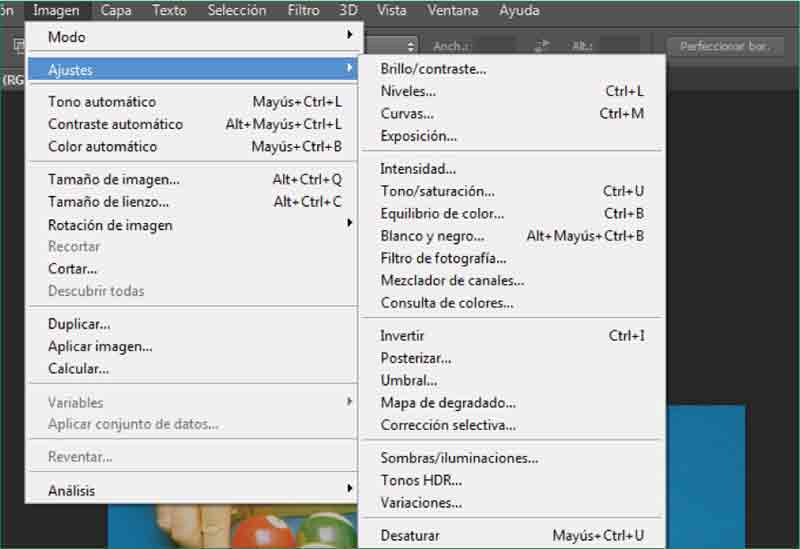The height and width of the screenshot is (549, 800).
Task: Open Curvas adjustment dialog
Action: [x=407, y=113]
